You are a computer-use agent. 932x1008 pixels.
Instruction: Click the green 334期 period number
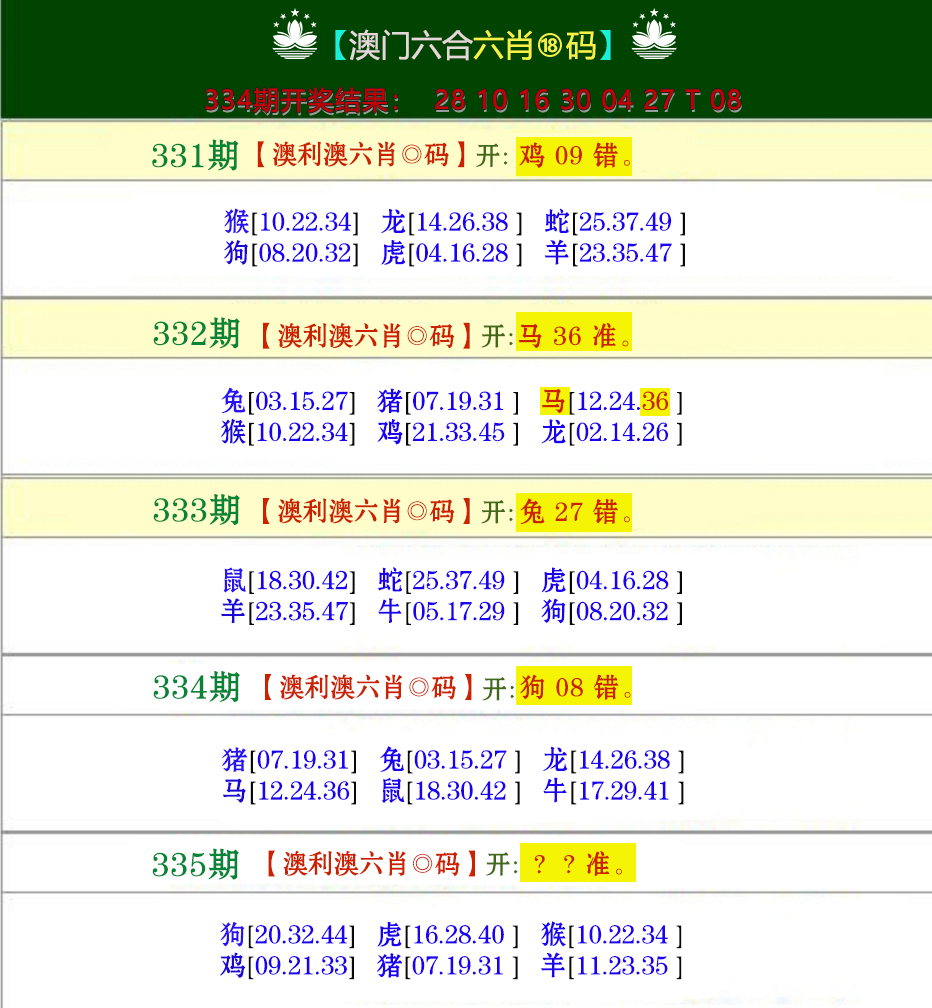(x=196, y=686)
